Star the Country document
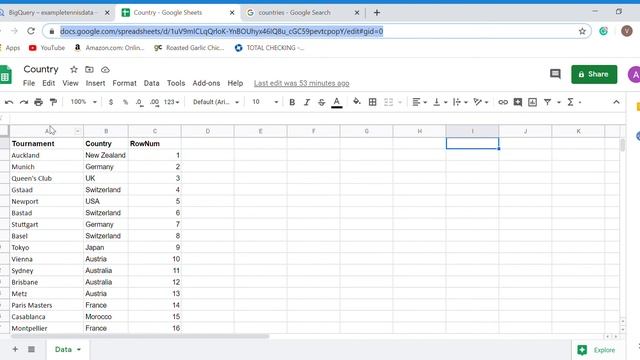Viewport: 640px width, 360px height. (73, 69)
